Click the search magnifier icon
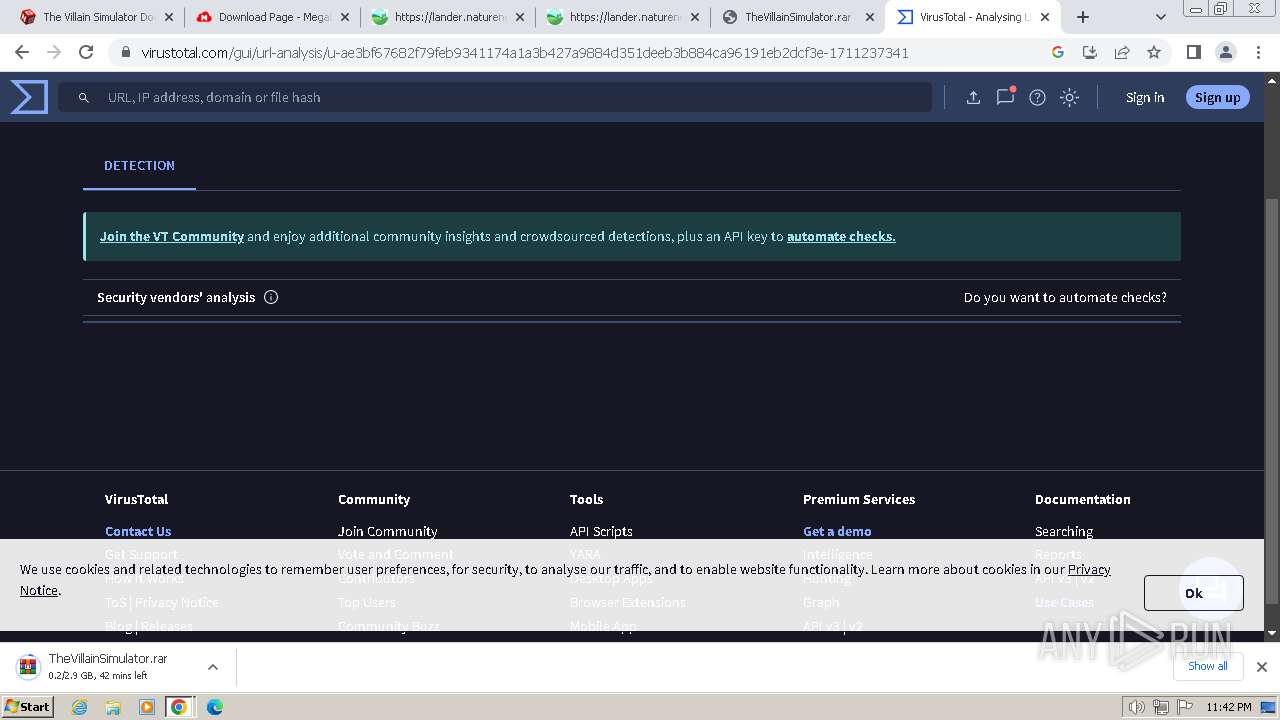Viewport: 1280px width, 720px height. pos(84,97)
